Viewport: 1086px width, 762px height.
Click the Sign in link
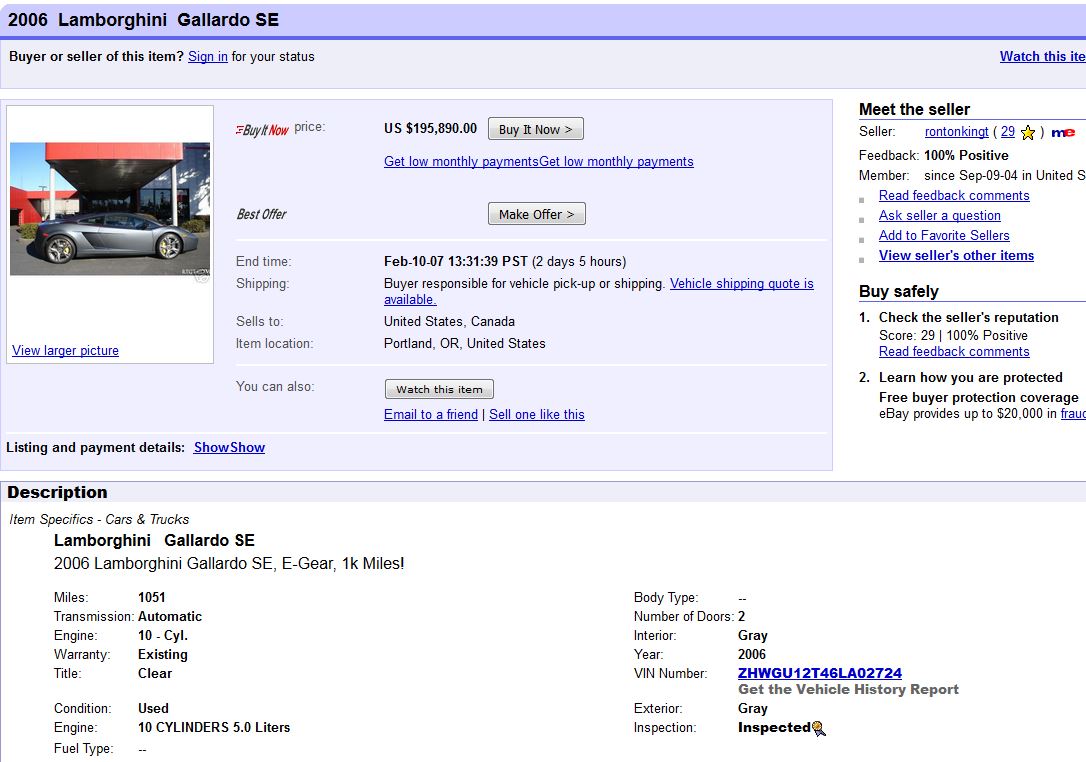[x=208, y=57]
